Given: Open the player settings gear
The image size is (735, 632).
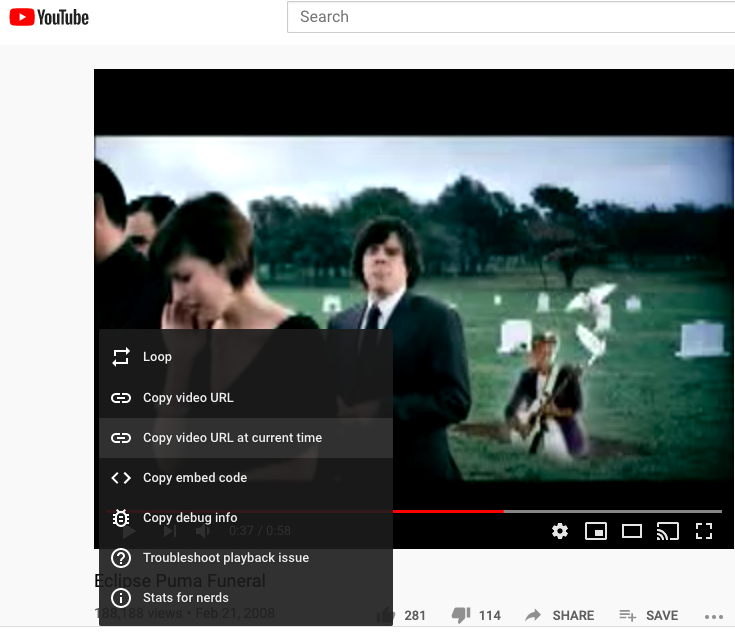Looking at the screenshot, I should (x=560, y=531).
